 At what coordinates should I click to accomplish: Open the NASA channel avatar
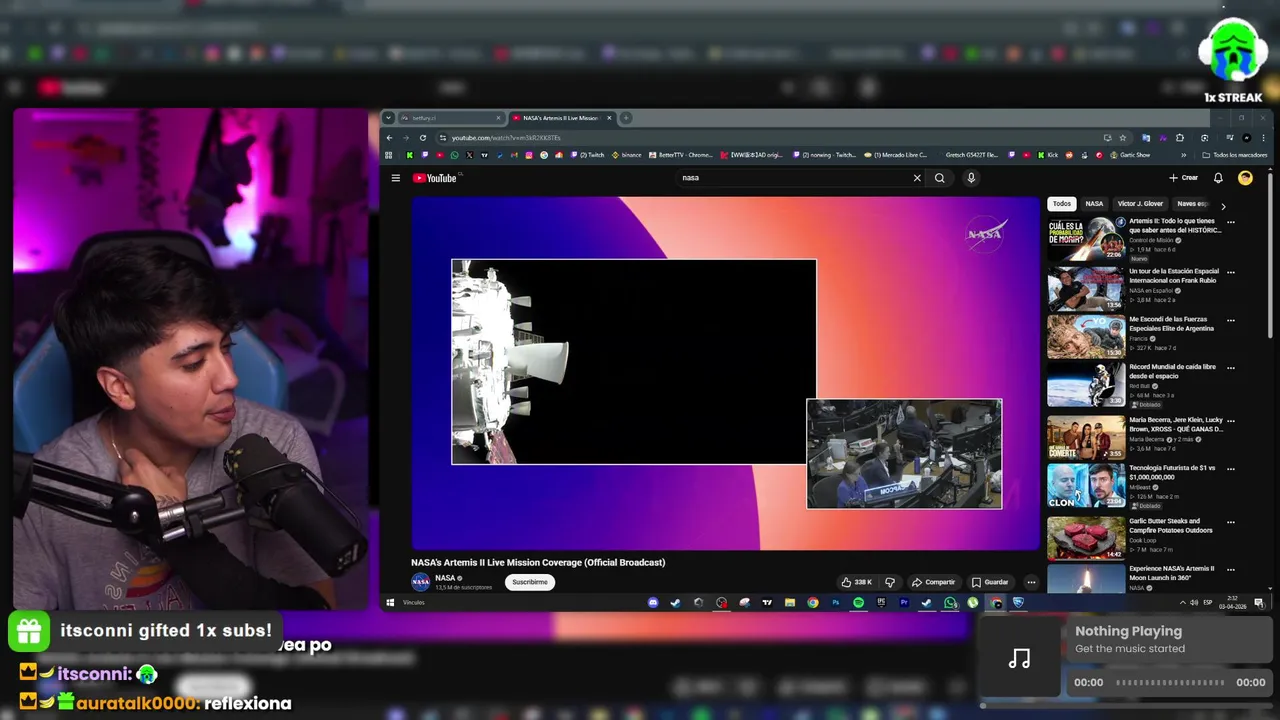click(x=421, y=582)
